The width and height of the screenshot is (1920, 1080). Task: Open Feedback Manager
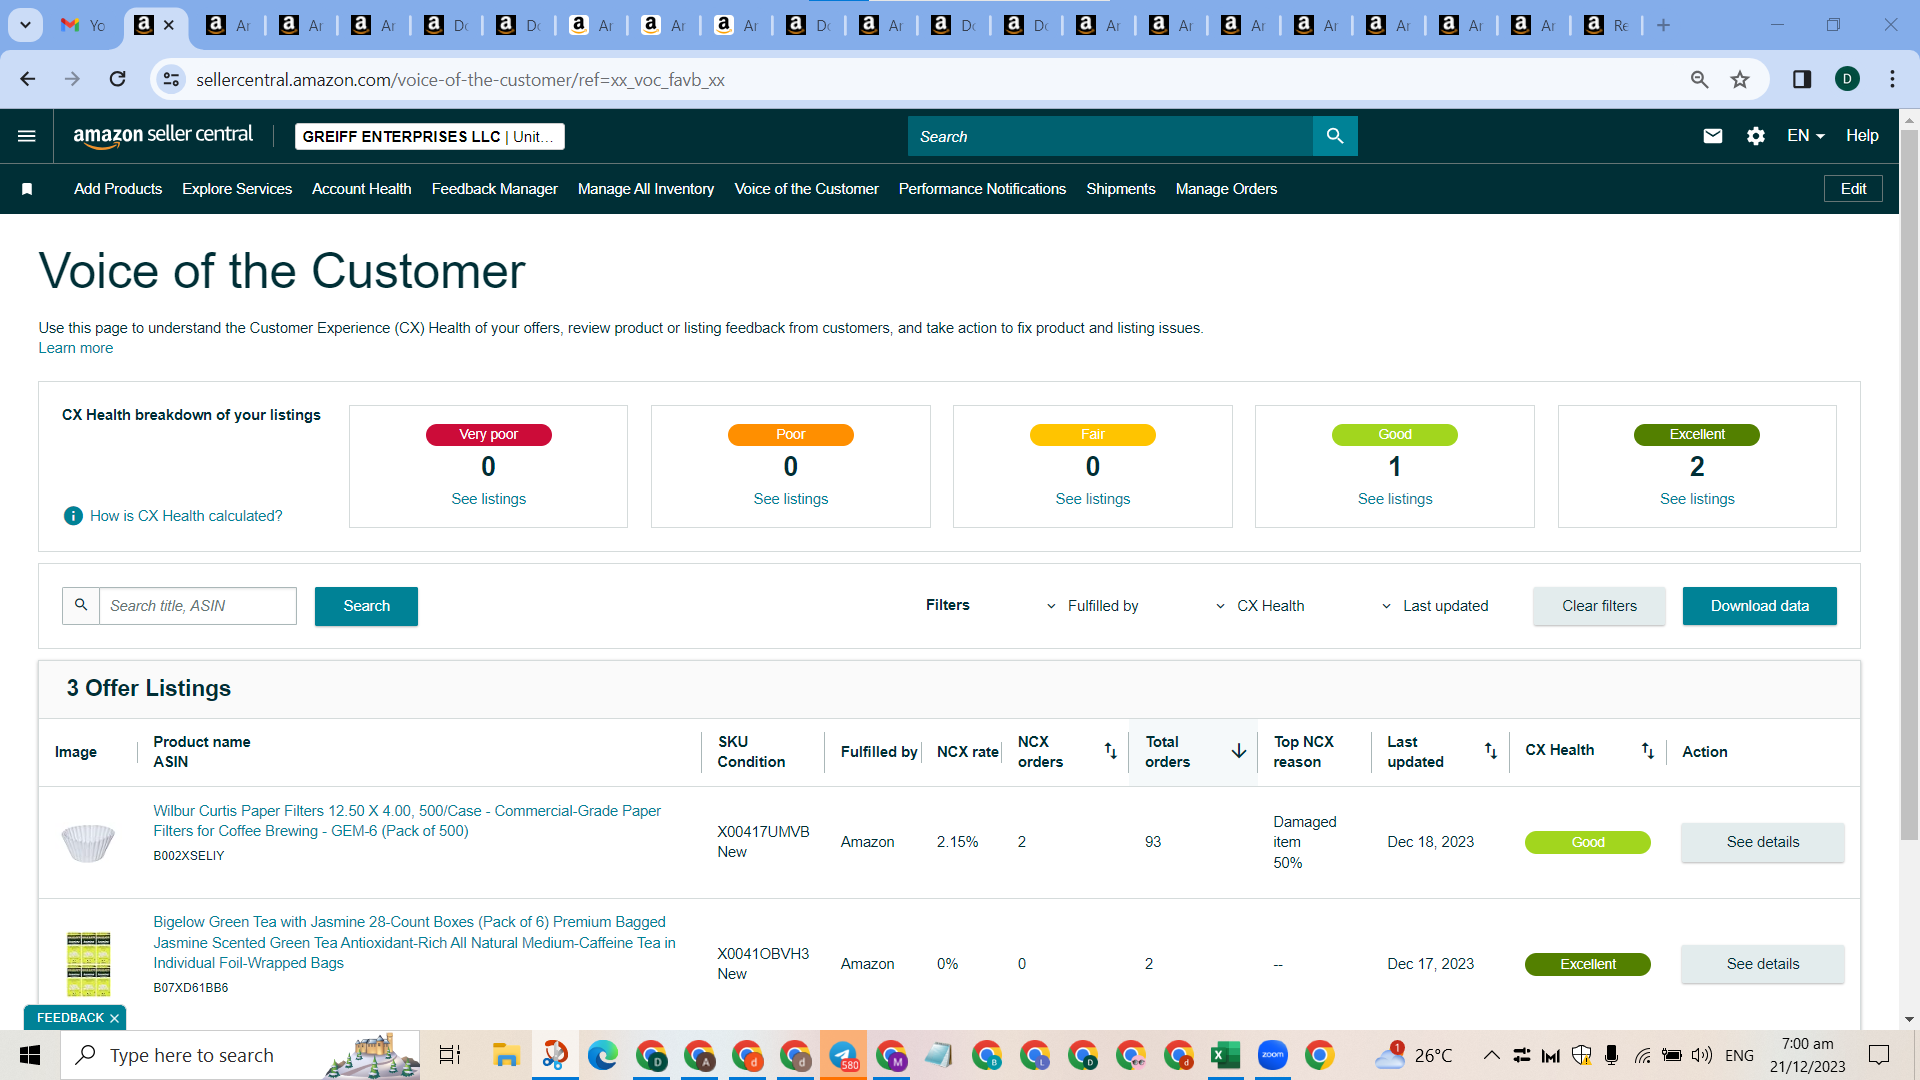495,189
